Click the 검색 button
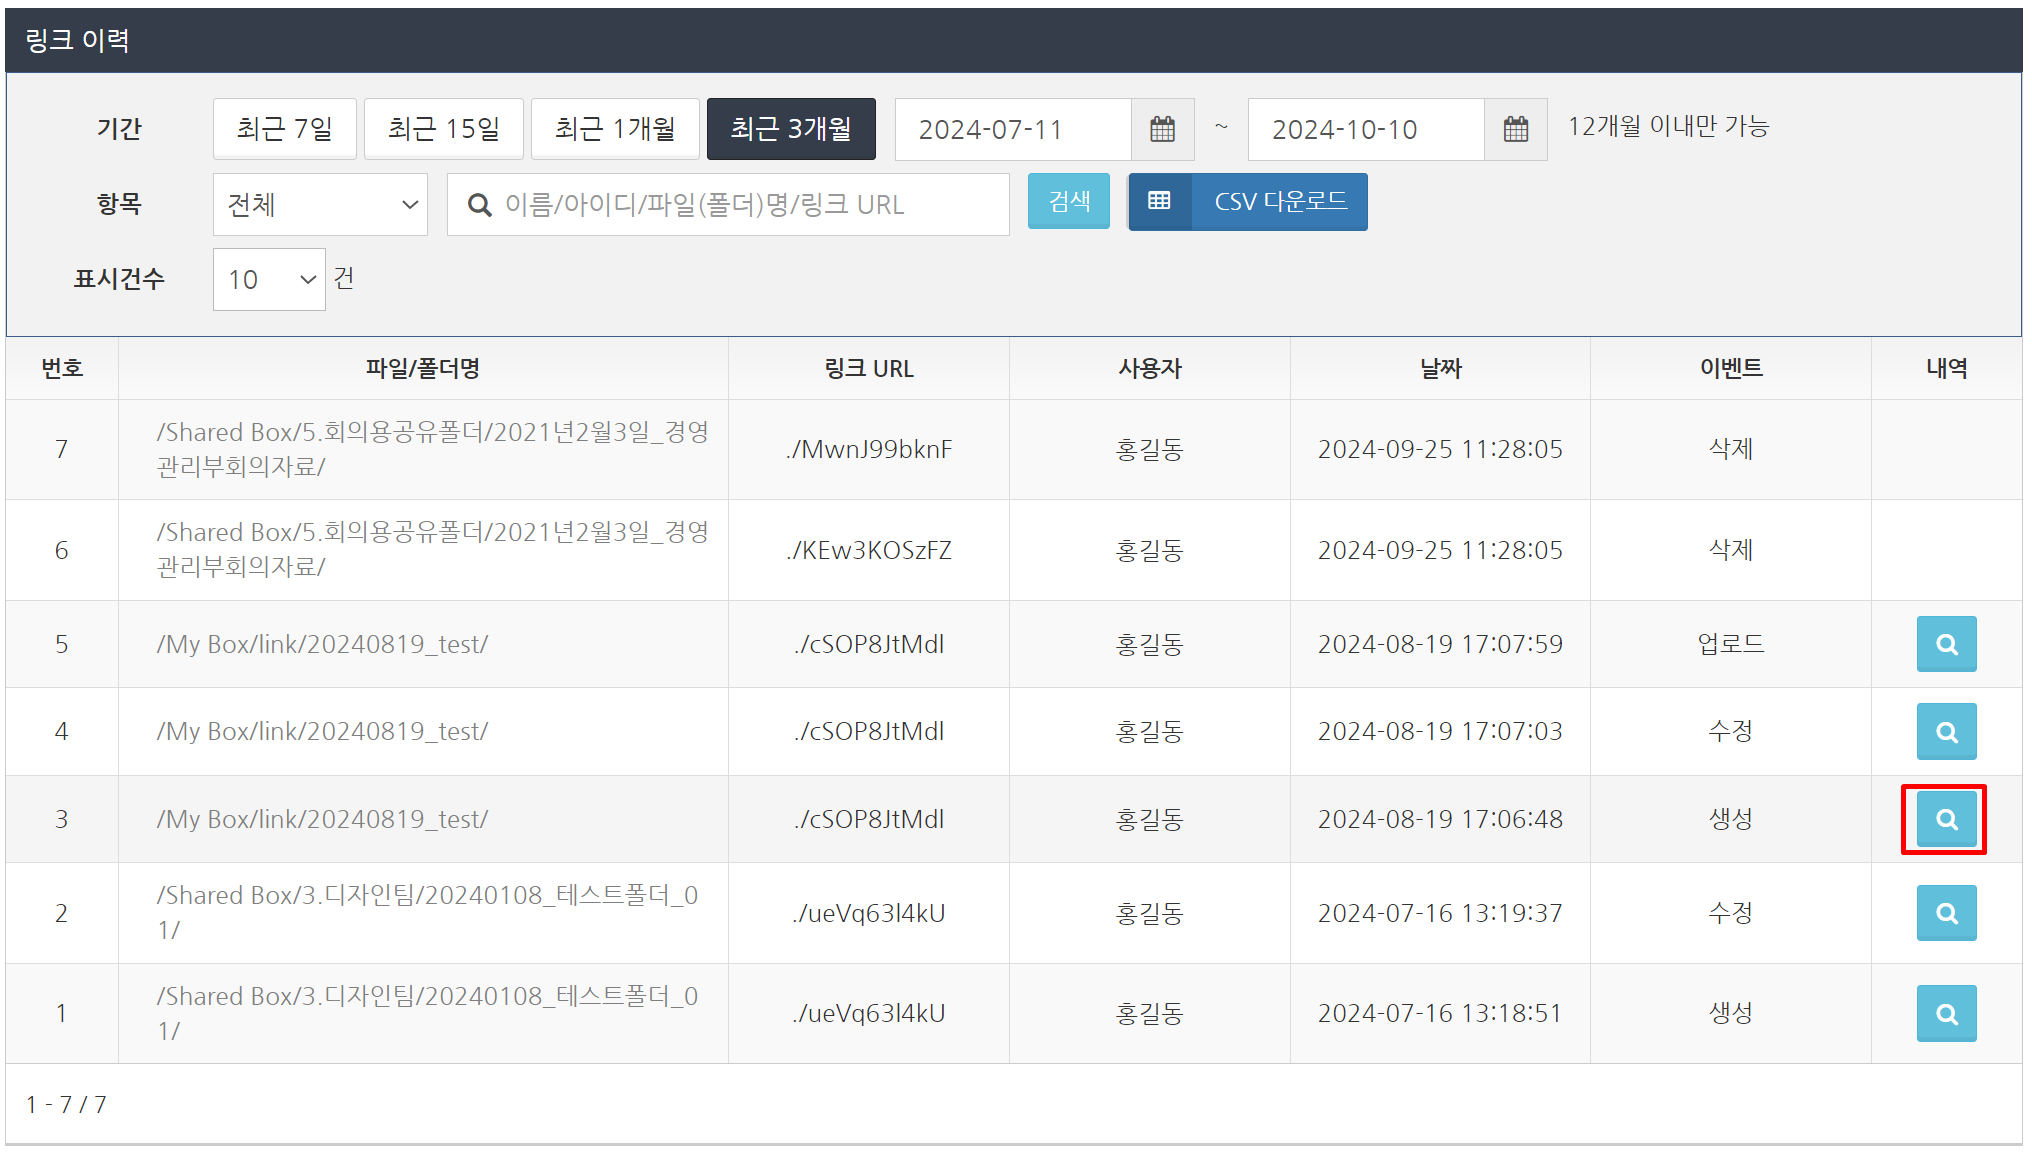 point(1068,202)
